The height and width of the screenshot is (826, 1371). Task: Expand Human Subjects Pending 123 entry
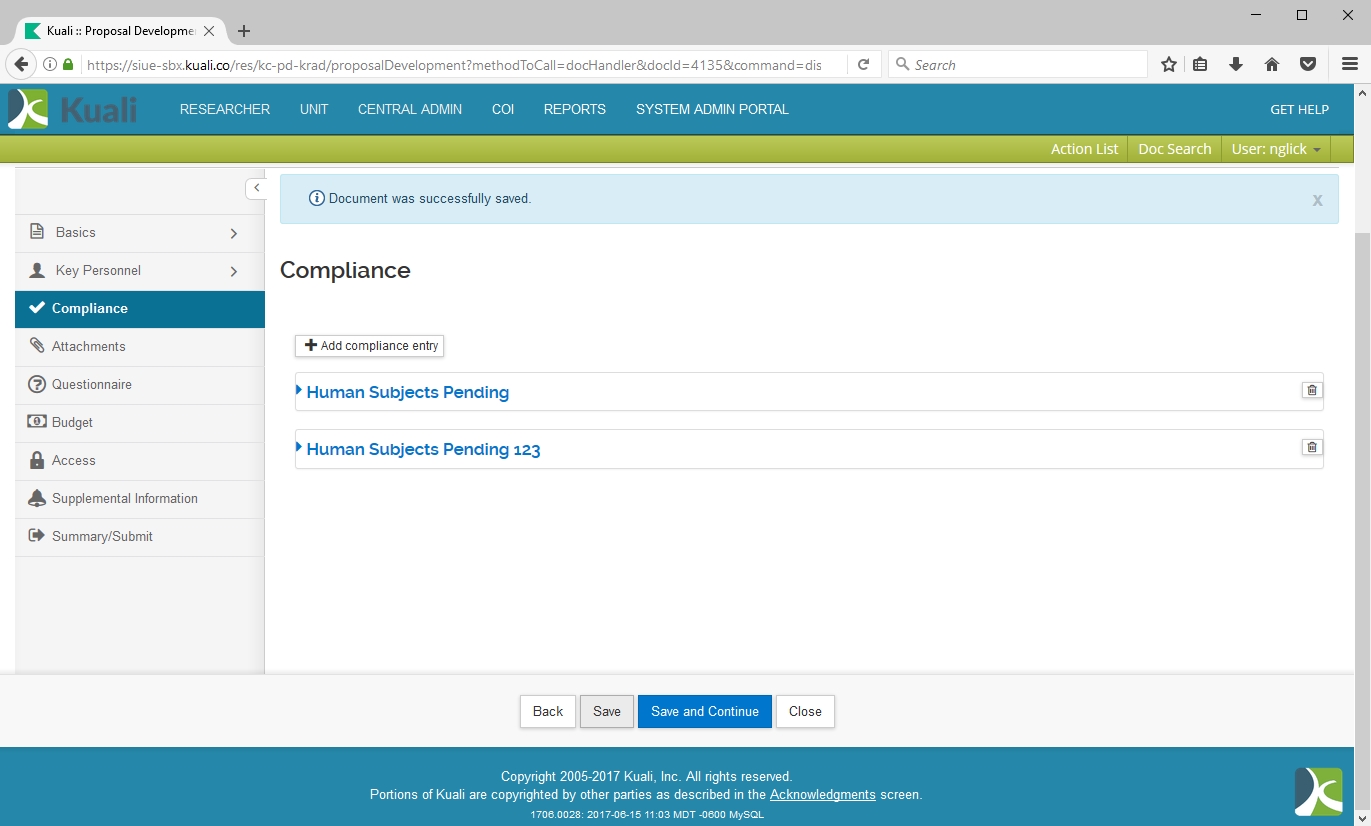click(x=423, y=450)
